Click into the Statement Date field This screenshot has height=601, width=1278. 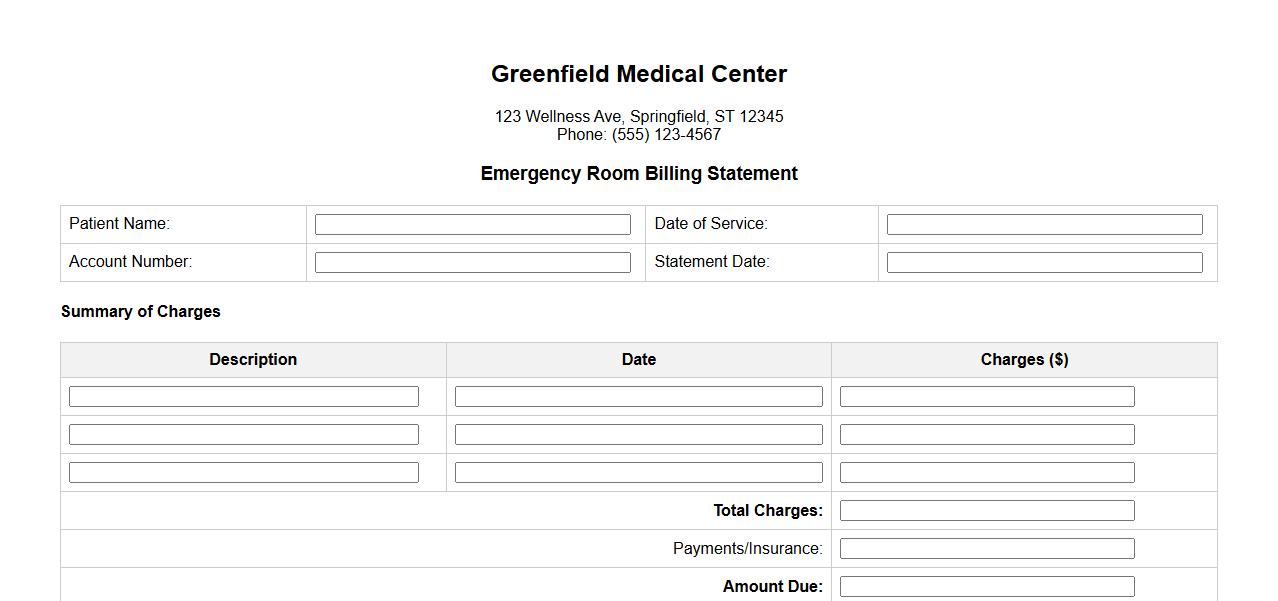coord(1044,263)
